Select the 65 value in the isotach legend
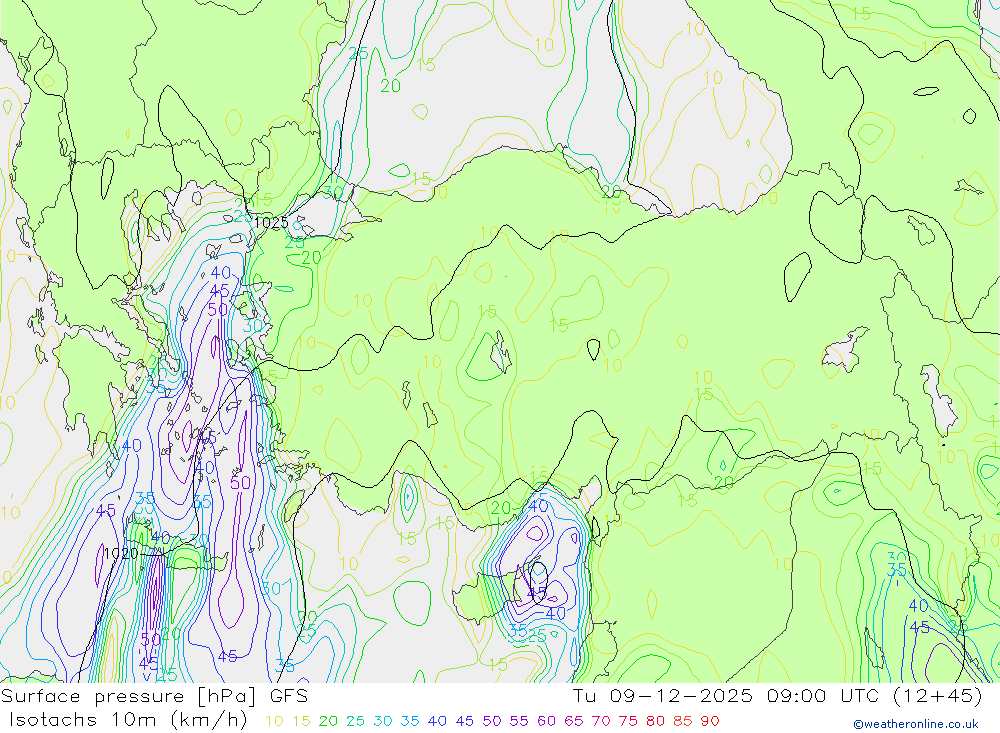The image size is (1000, 733). pos(573,721)
